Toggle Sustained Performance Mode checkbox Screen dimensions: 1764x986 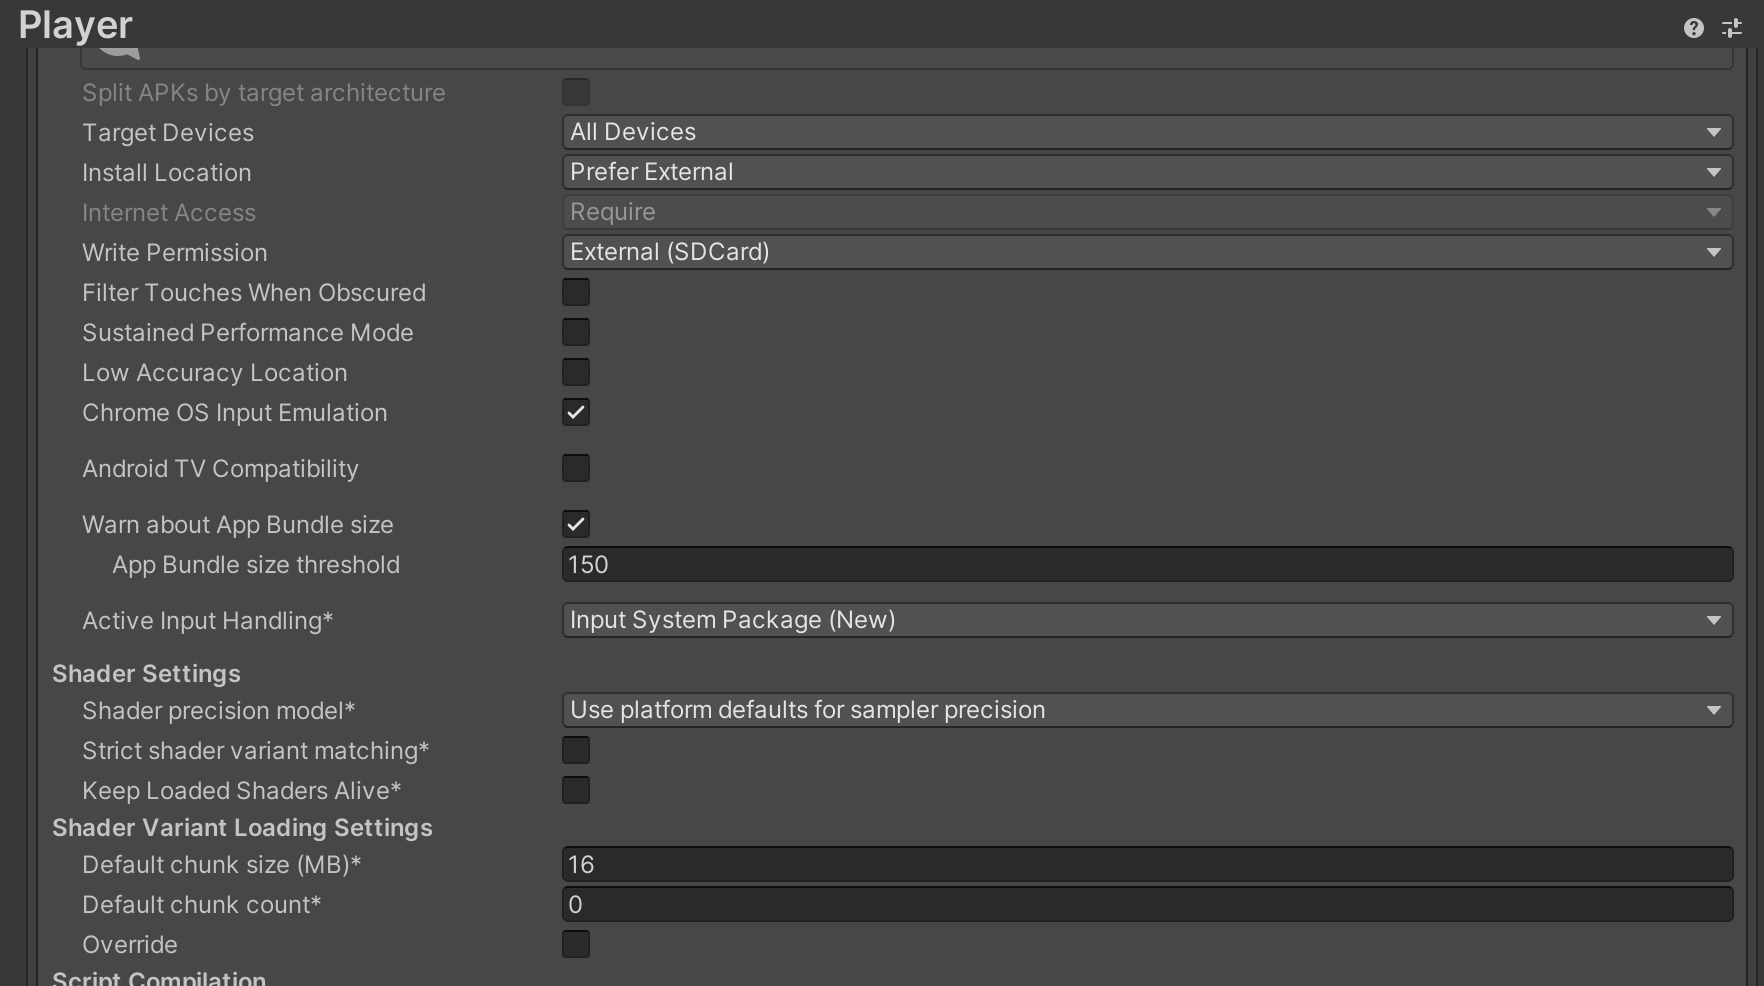[576, 332]
